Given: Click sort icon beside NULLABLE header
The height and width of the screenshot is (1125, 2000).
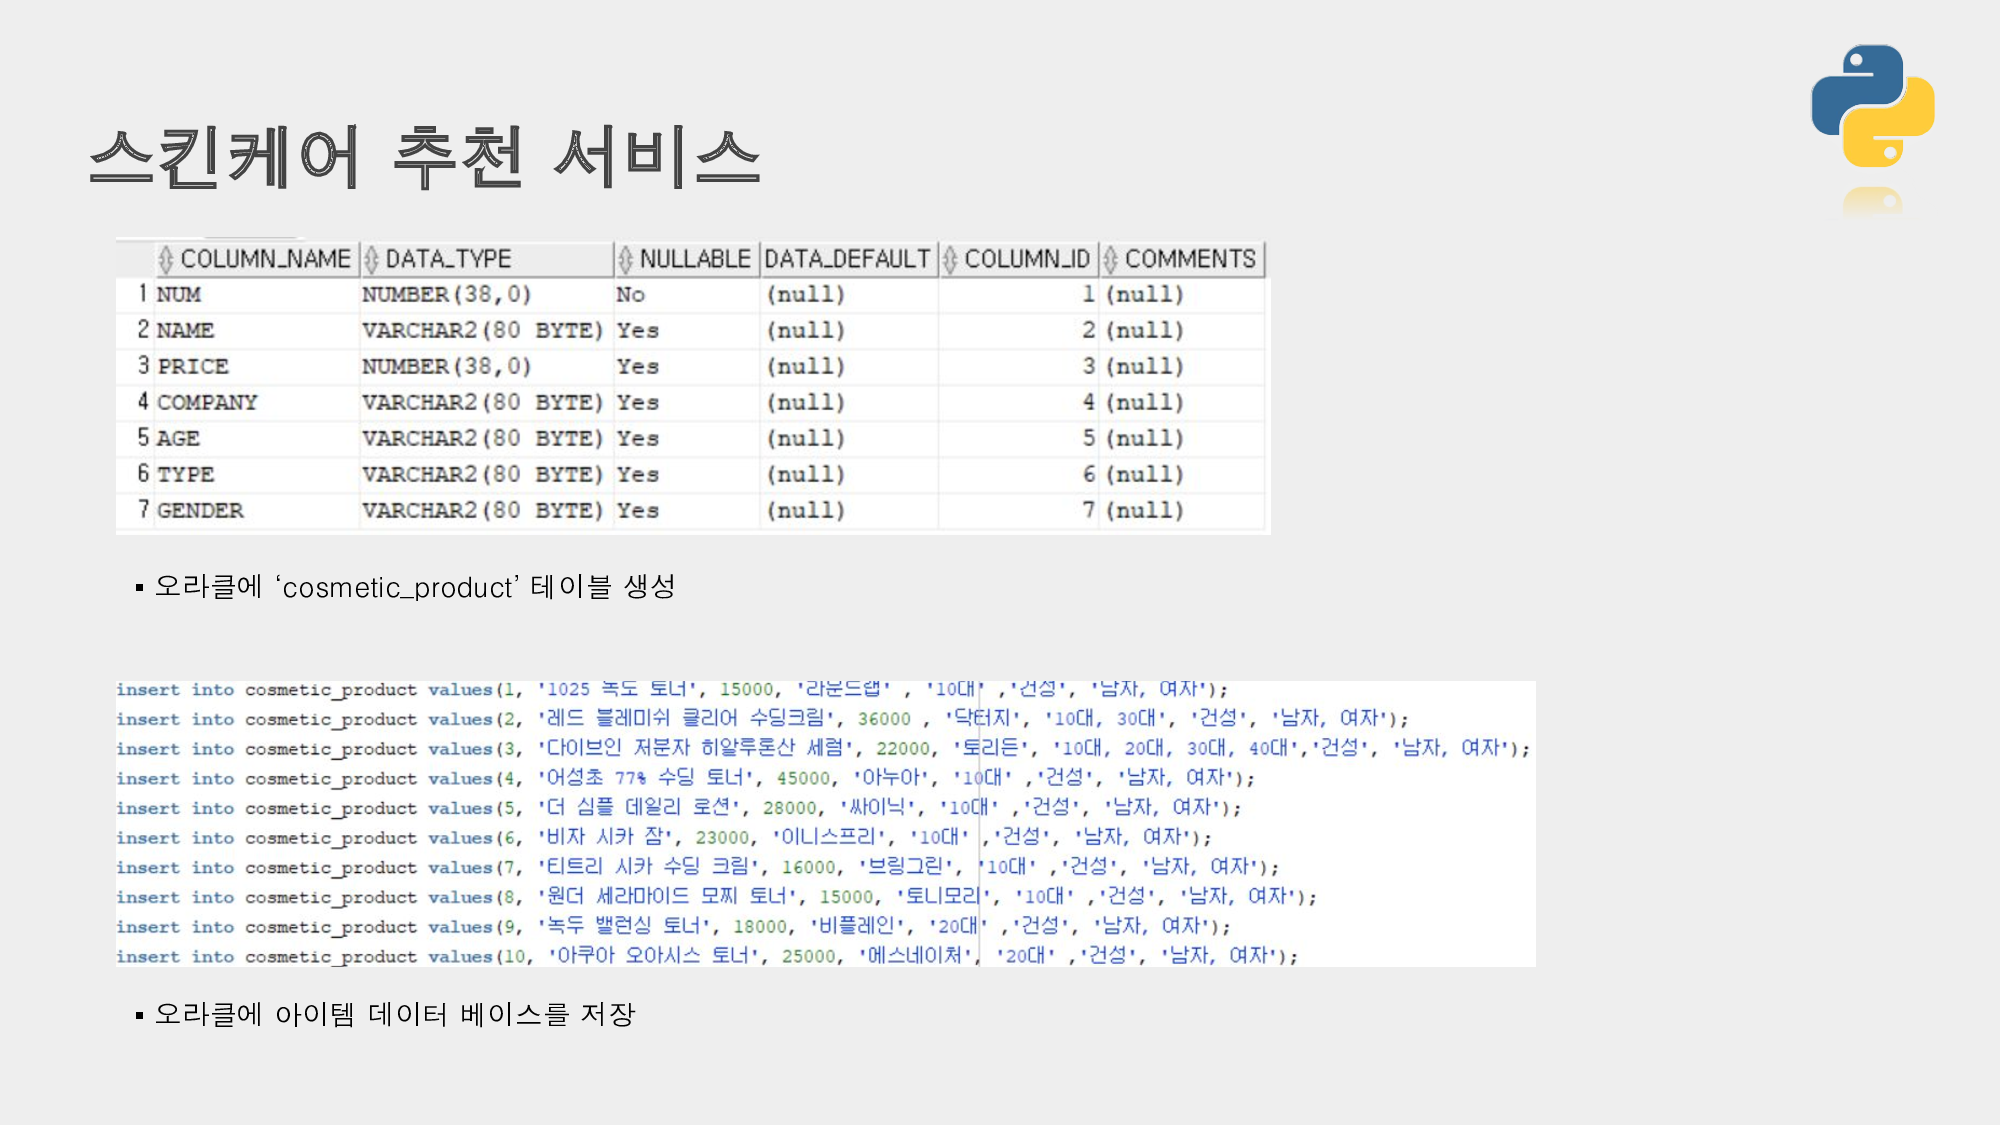Looking at the screenshot, I should [x=625, y=259].
